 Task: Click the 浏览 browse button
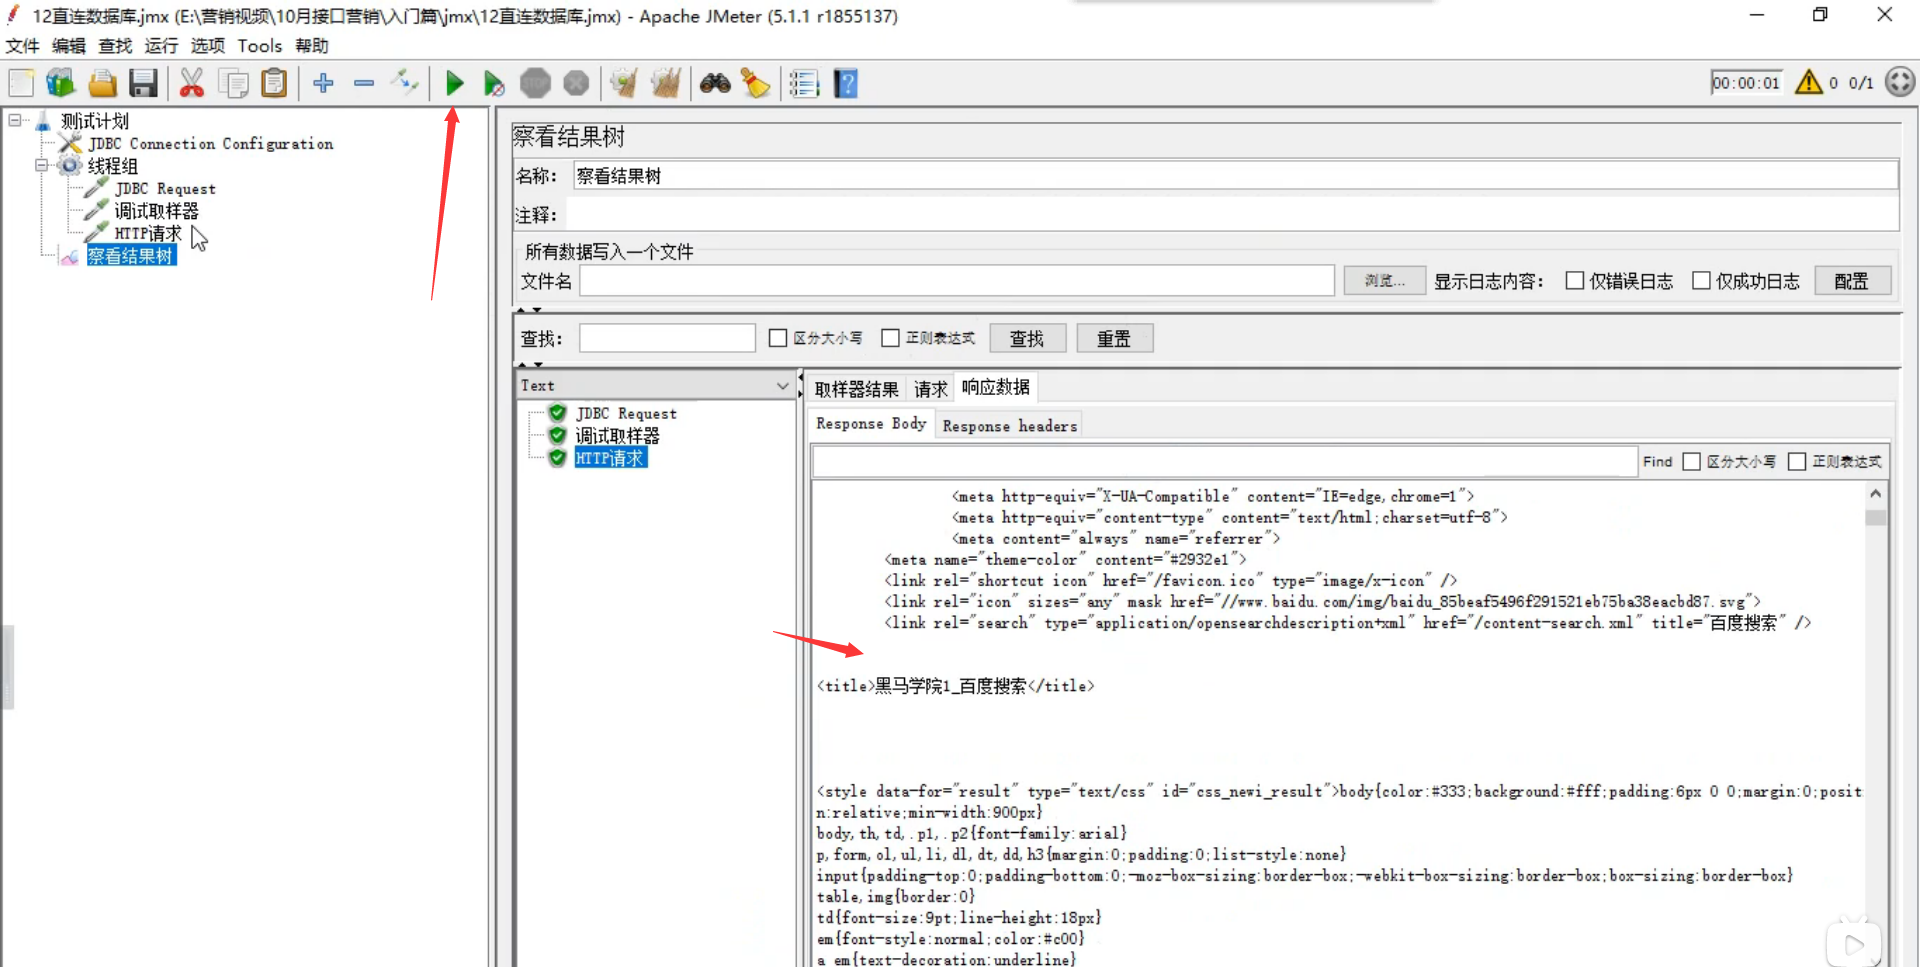(1384, 281)
